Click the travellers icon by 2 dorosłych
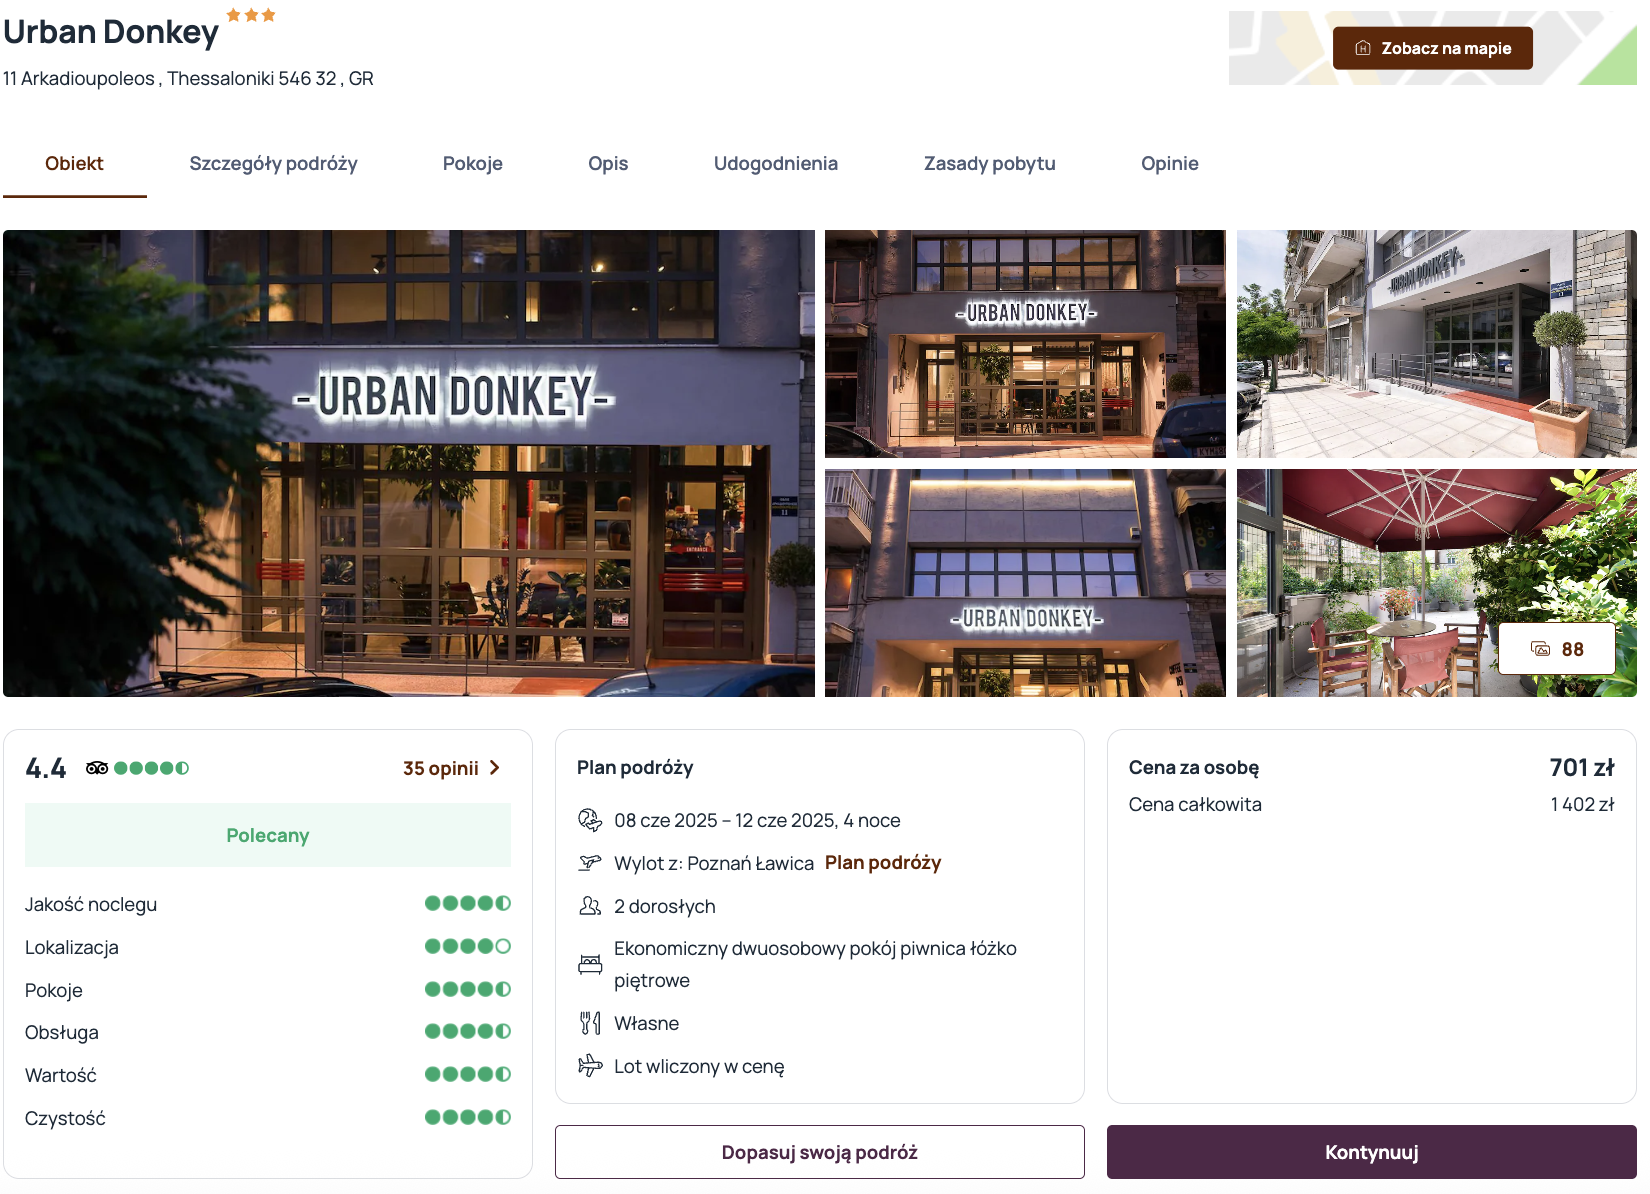The width and height of the screenshot is (1650, 1194). click(x=590, y=906)
